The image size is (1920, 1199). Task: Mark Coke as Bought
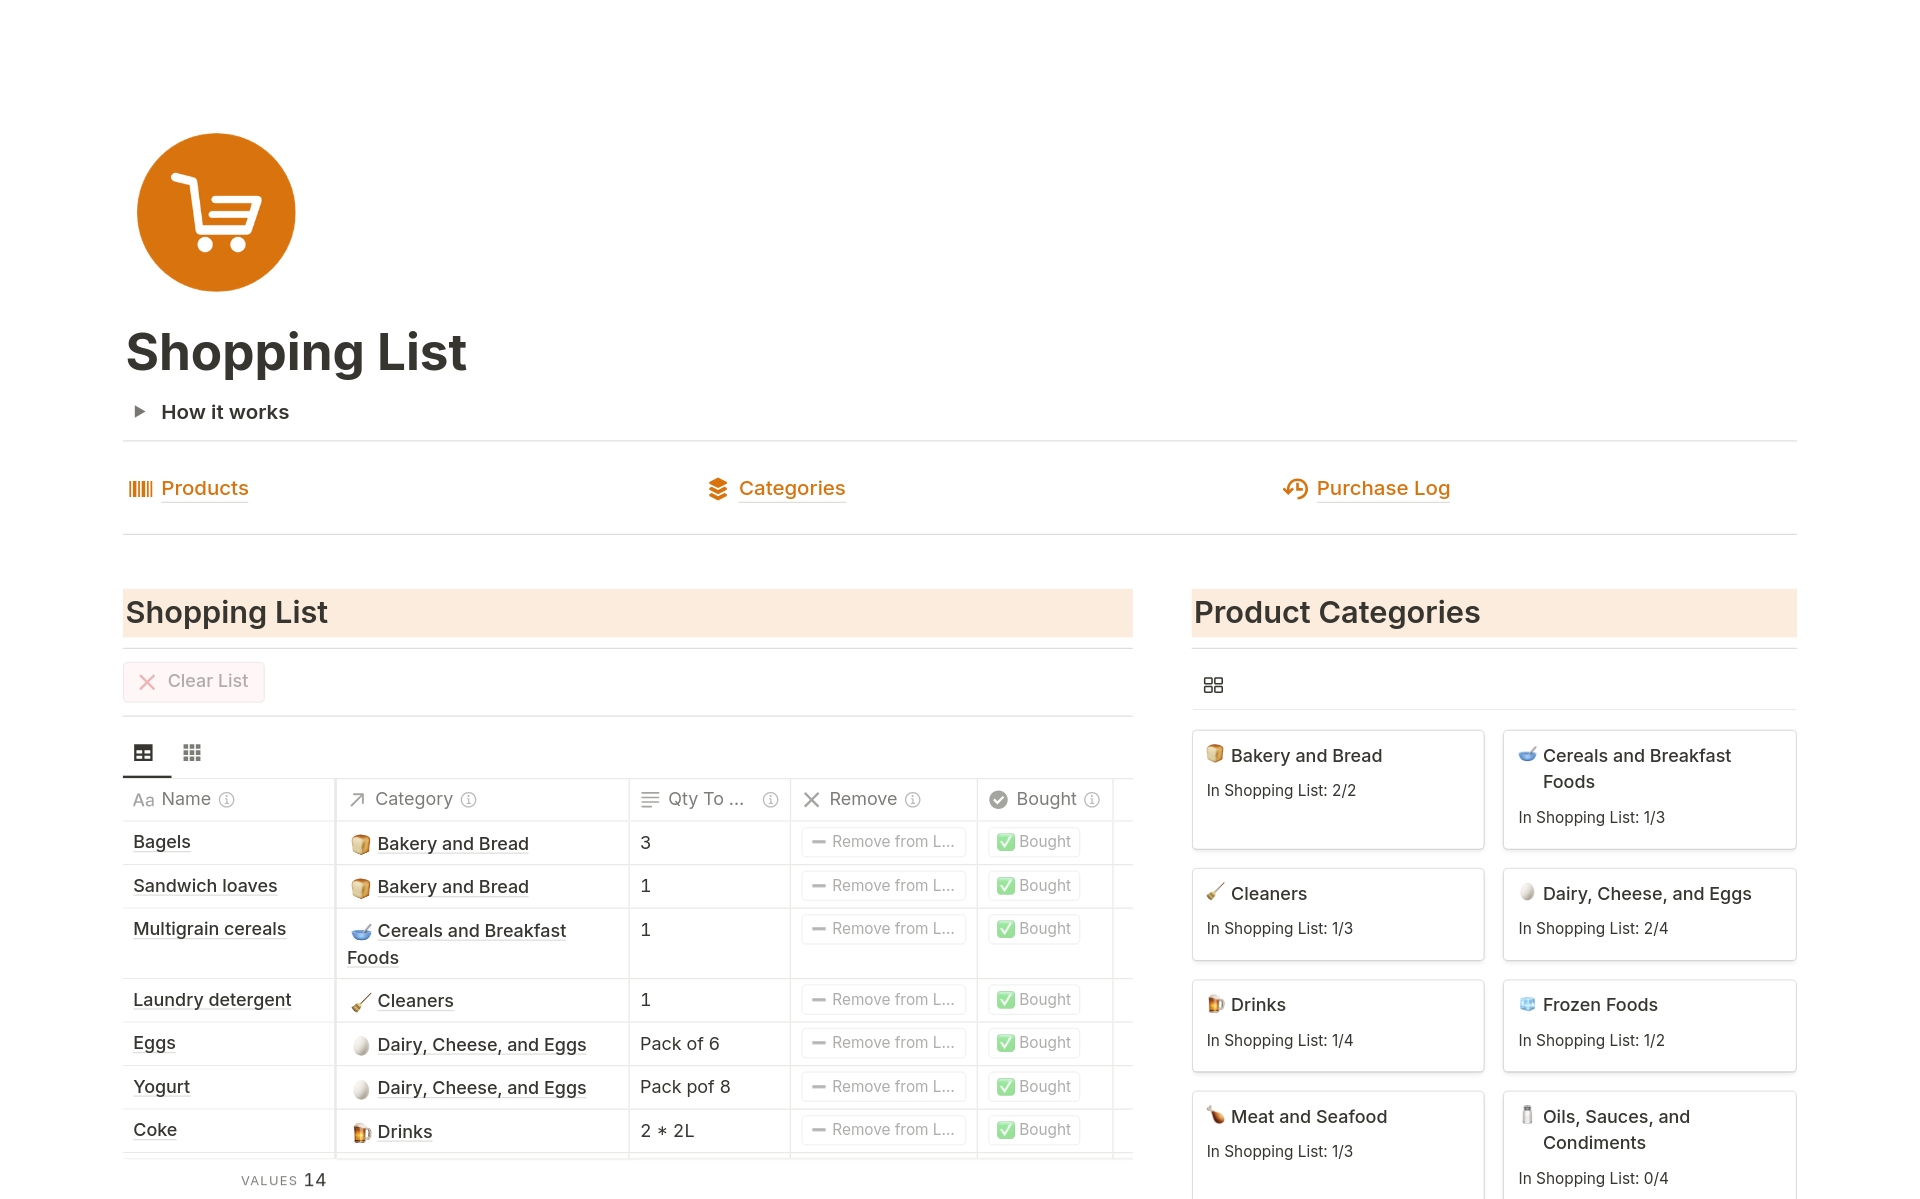(x=1034, y=1130)
